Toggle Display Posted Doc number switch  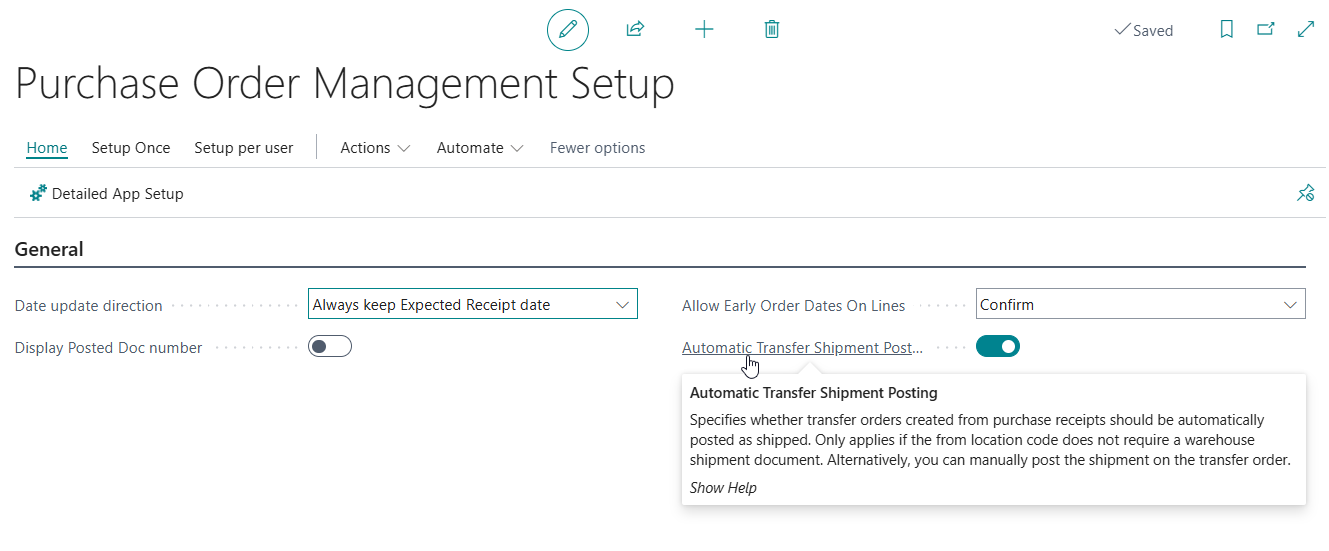(x=330, y=347)
